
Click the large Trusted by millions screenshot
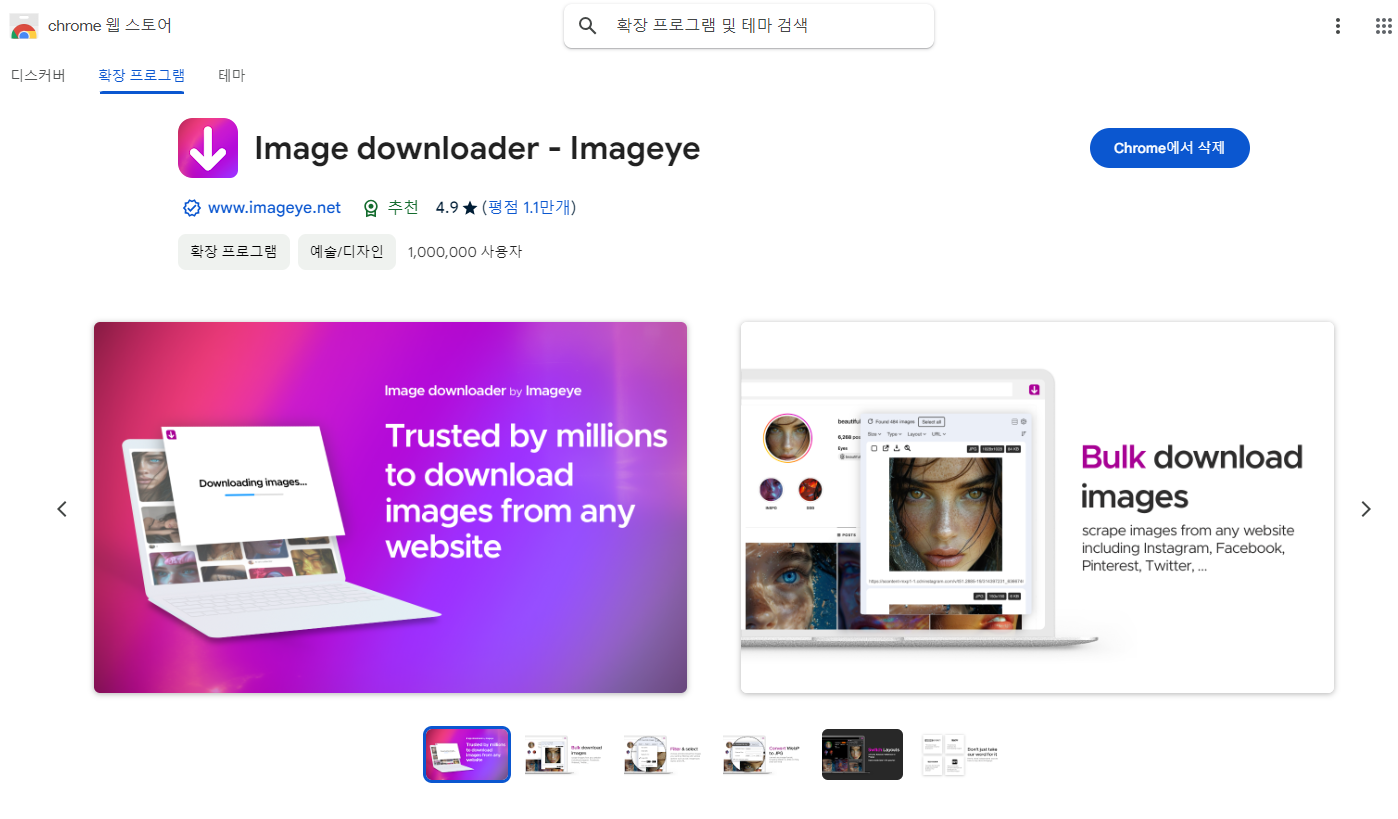click(x=390, y=507)
